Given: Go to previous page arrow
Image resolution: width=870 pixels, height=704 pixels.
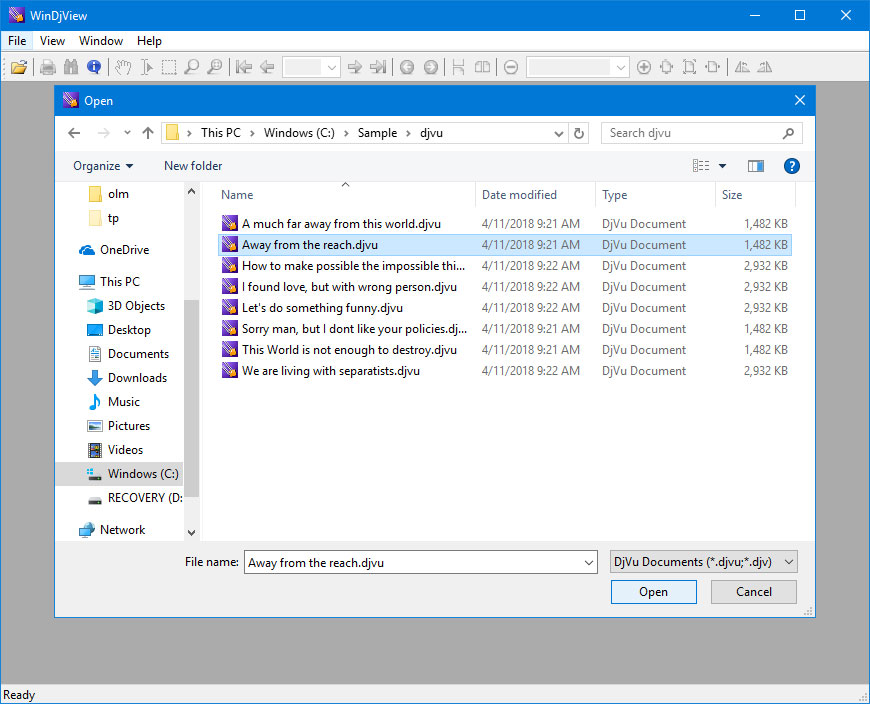Looking at the screenshot, I should point(267,68).
